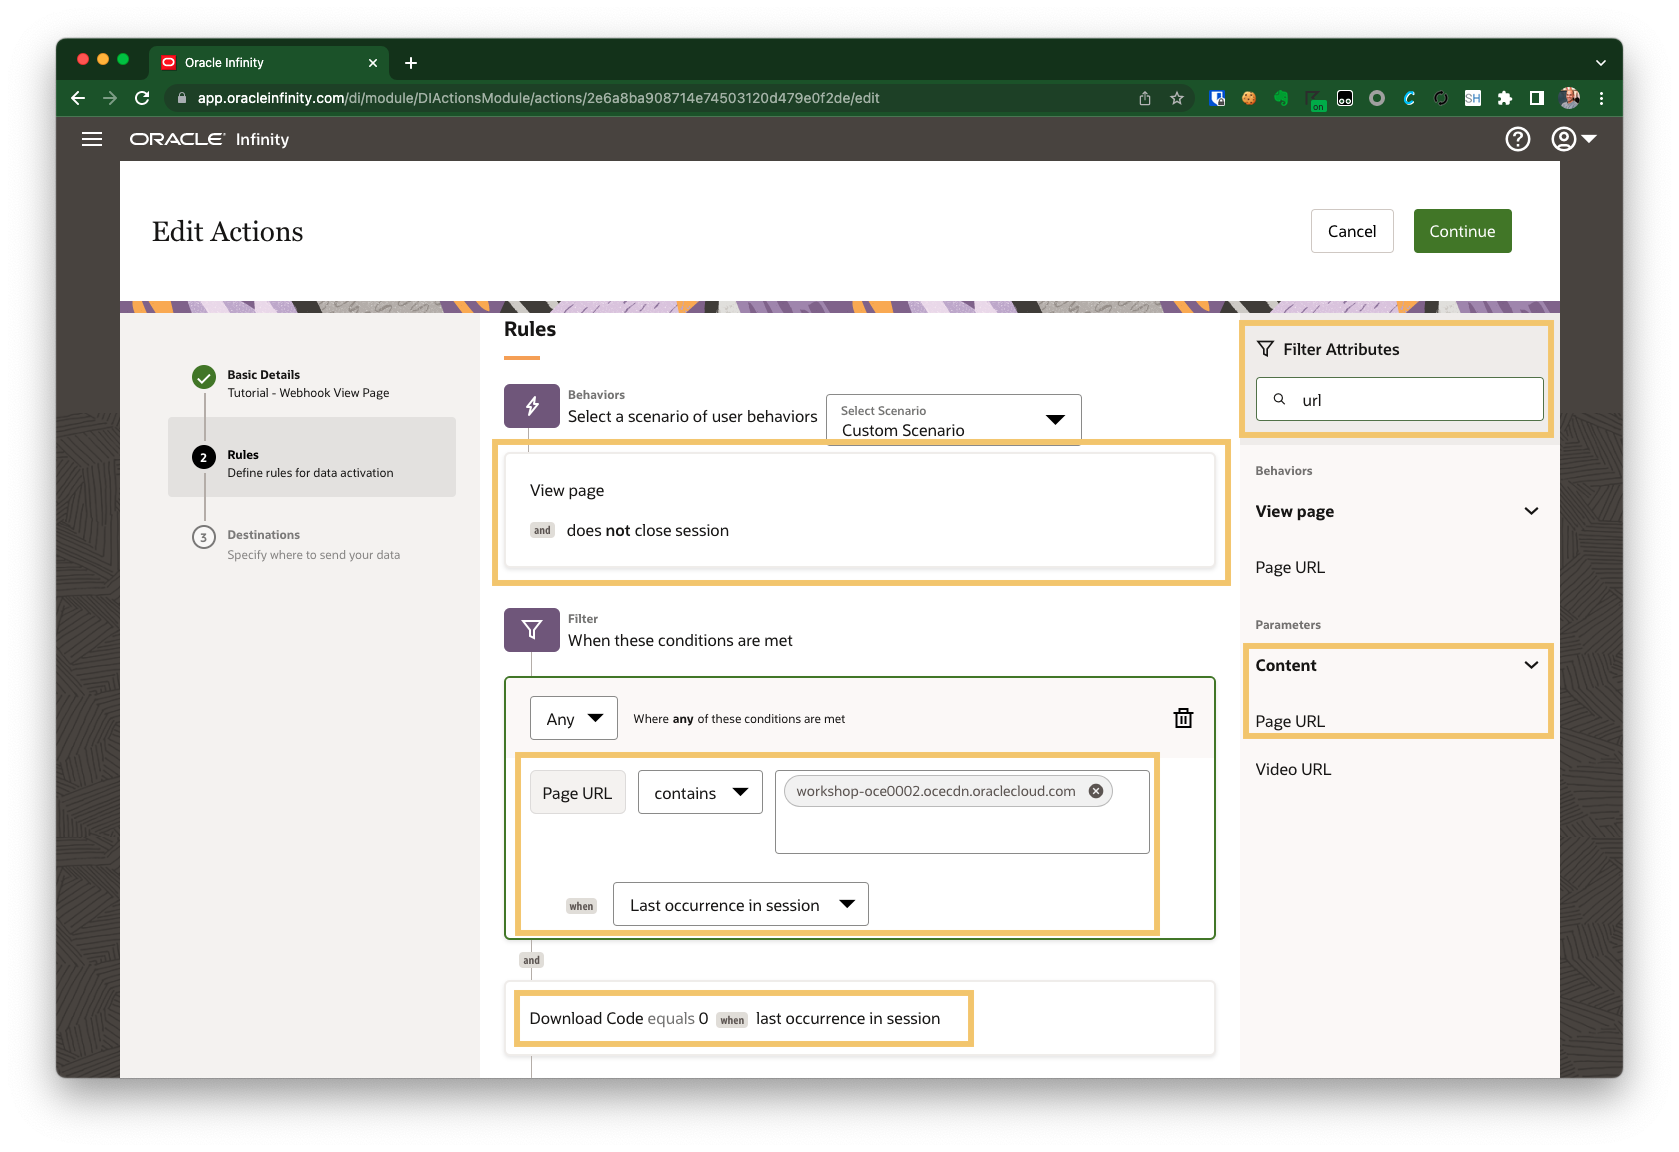The height and width of the screenshot is (1152, 1679).
Task: Select the Video URL attribute
Action: [x=1293, y=769]
